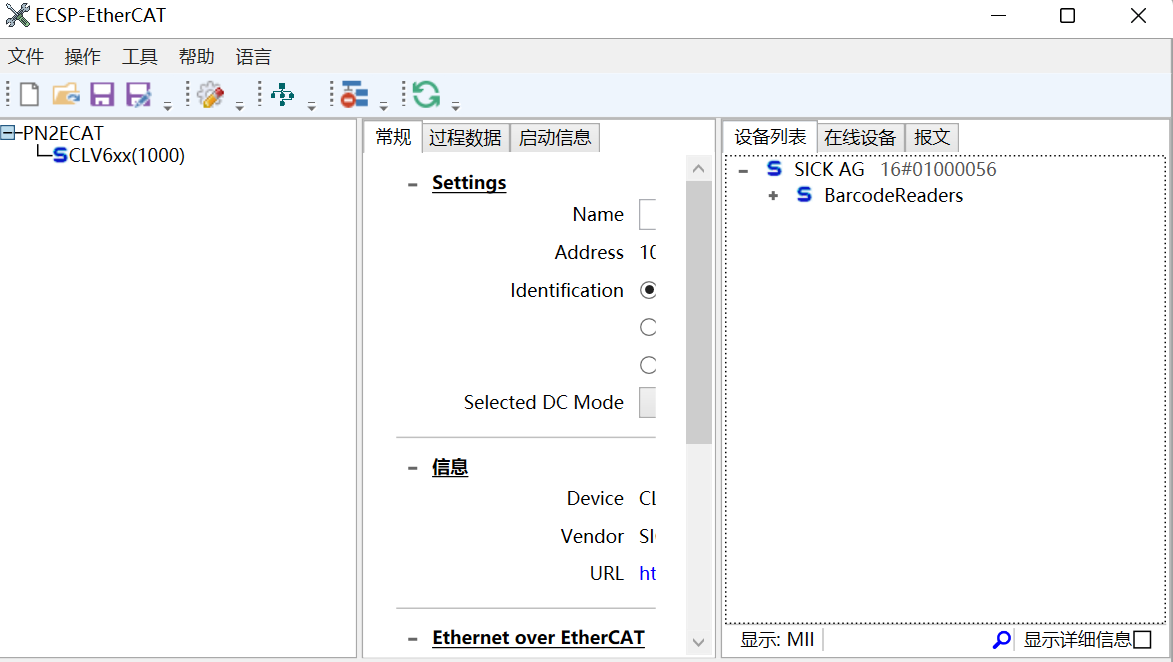This screenshot has height=662, width=1173.
Task: Select the first Identification radio button
Action: click(649, 289)
